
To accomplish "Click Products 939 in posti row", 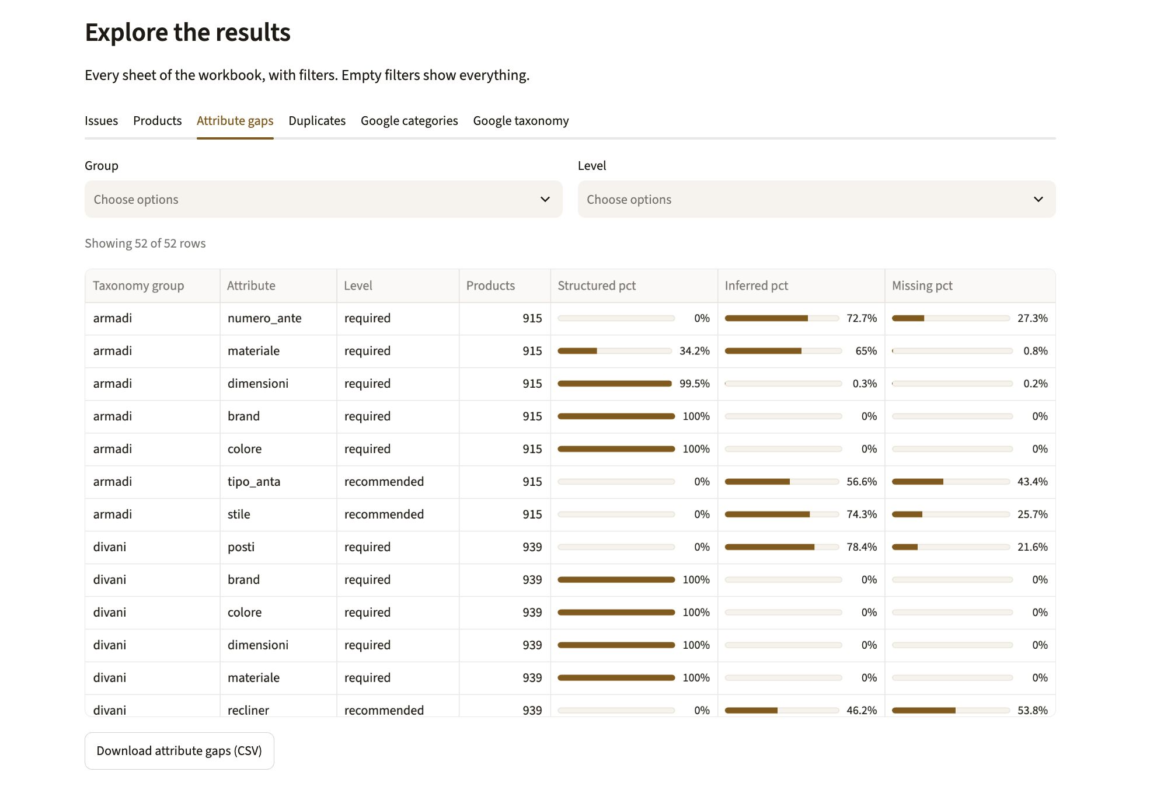I will coord(532,547).
